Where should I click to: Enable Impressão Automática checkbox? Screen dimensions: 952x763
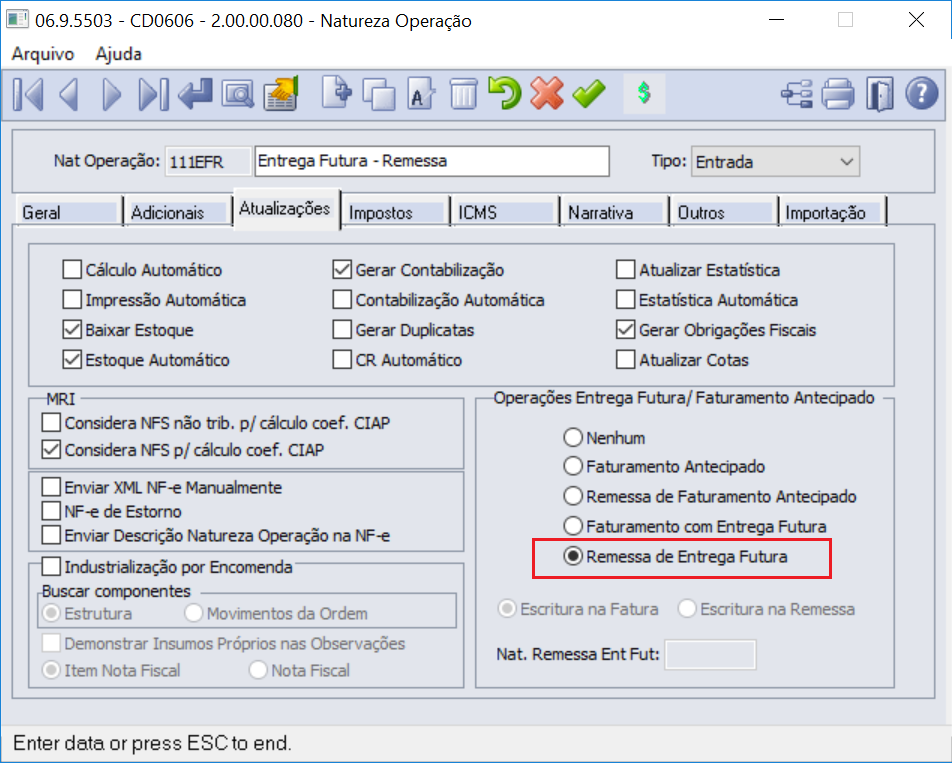pyautogui.click(x=72, y=299)
